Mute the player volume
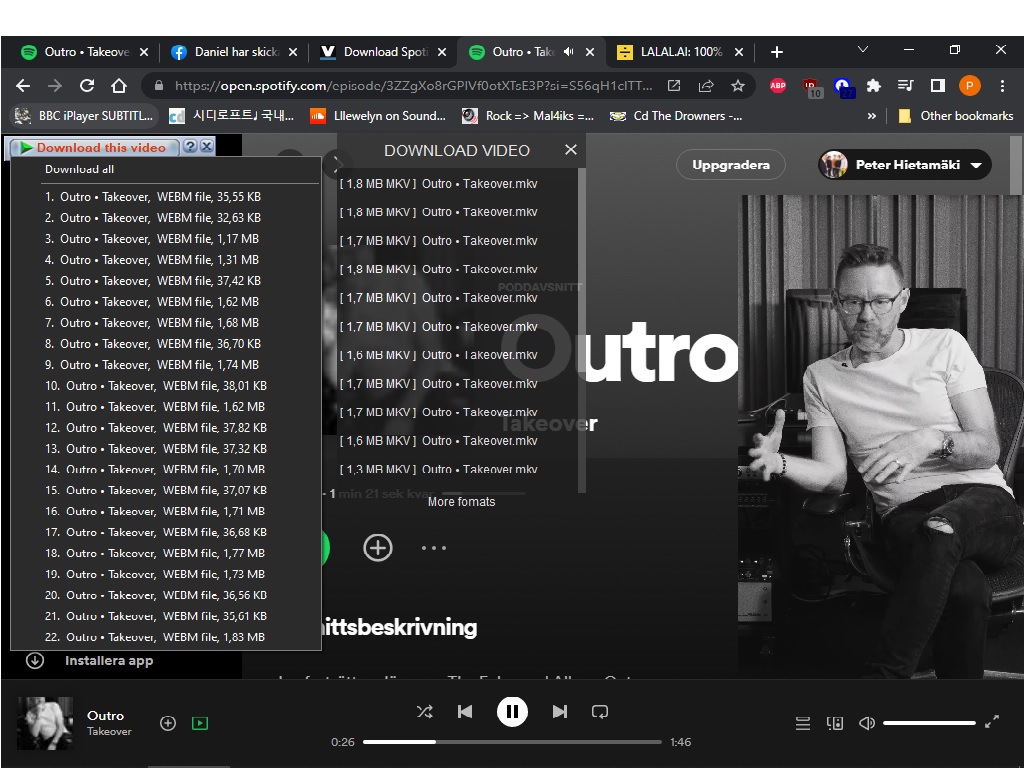This screenshot has height=768, width=1024. coord(867,723)
